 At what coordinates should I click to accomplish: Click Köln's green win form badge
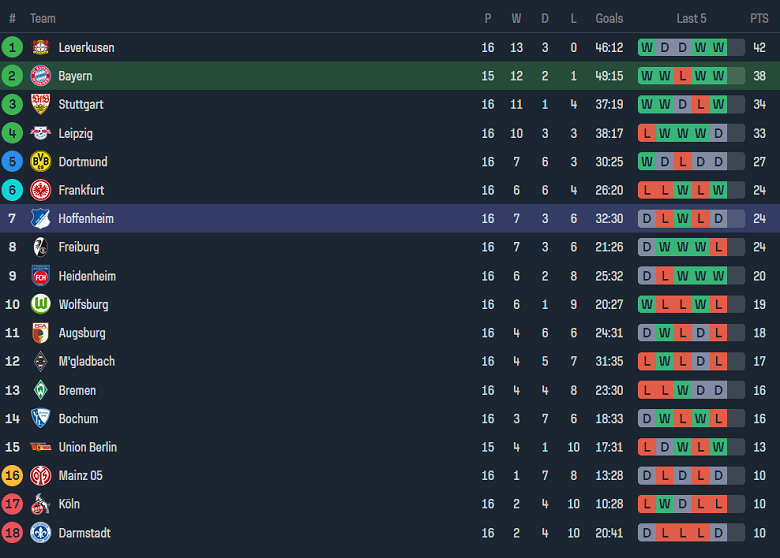[665, 505]
